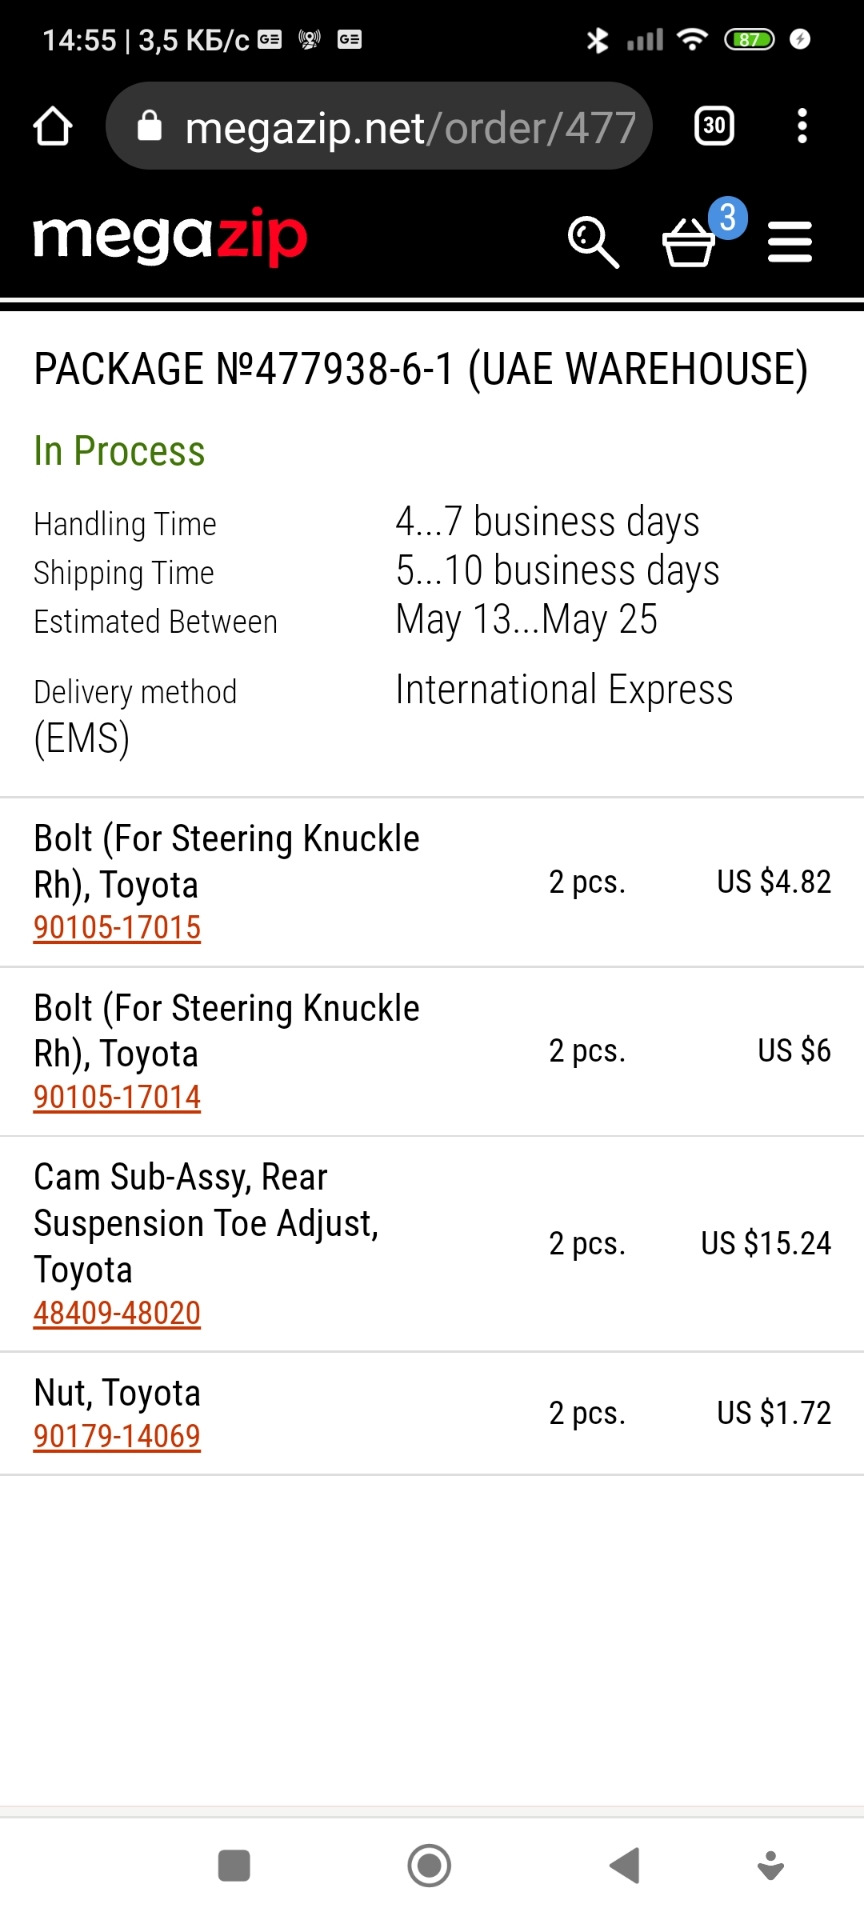864x1920 pixels.
Task: Open the shopping basket with 3 items
Action: [689, 243]
